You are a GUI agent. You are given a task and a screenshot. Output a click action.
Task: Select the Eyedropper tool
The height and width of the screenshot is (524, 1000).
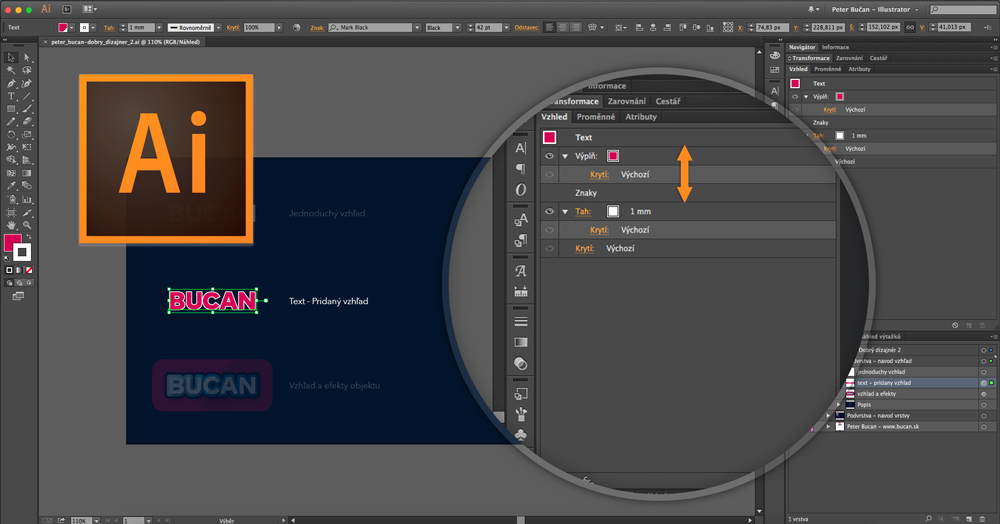click(x=11, y=186)
